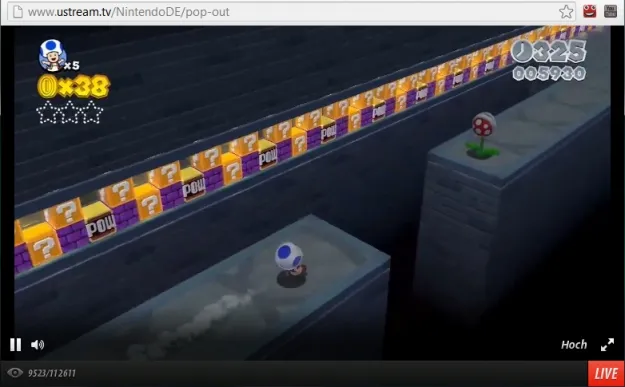Mute the stream with the speaker icon

pos(37,345)
